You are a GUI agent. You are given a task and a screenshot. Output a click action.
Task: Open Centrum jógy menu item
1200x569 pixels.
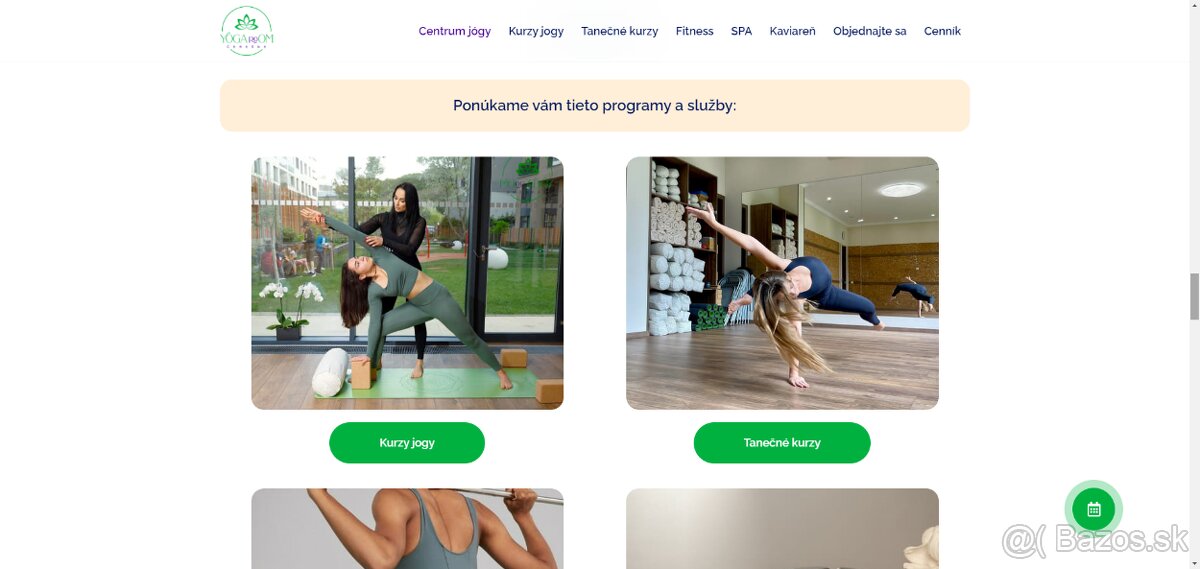pyautogui.click(x=455, y=31)
